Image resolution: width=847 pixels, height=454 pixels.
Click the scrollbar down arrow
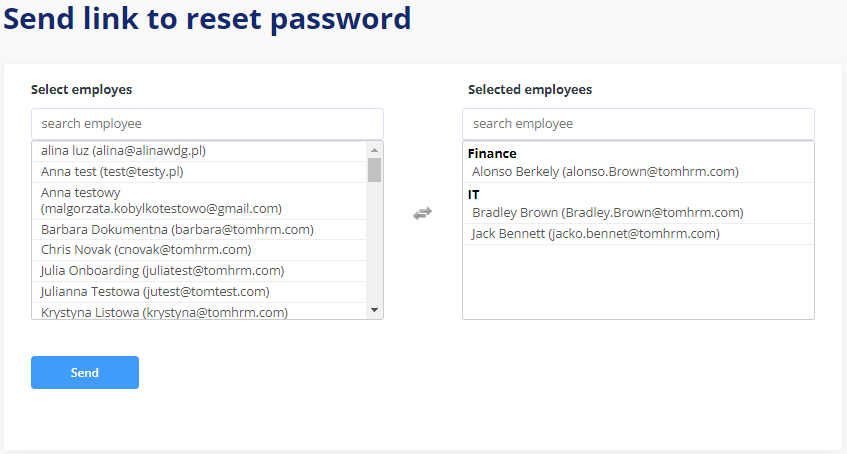(374, 310)
